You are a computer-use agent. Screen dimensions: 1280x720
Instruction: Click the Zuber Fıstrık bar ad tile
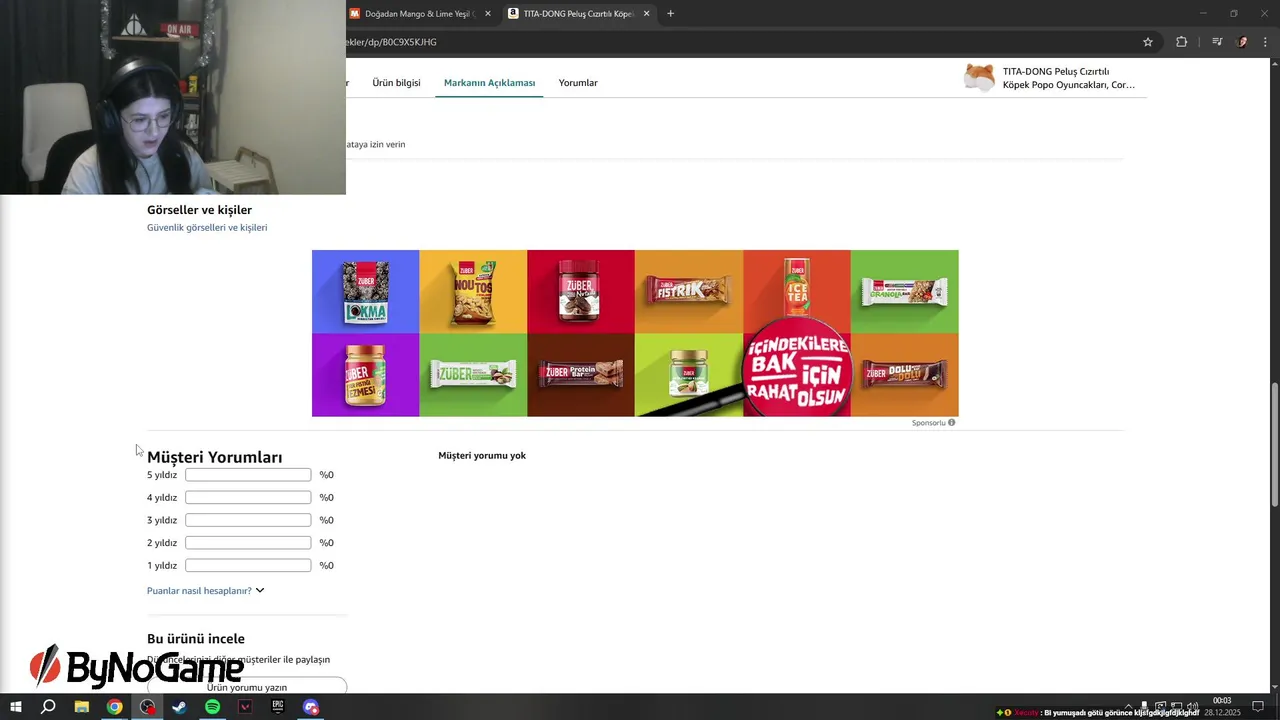pyautogui.click(x=689, y=291)
